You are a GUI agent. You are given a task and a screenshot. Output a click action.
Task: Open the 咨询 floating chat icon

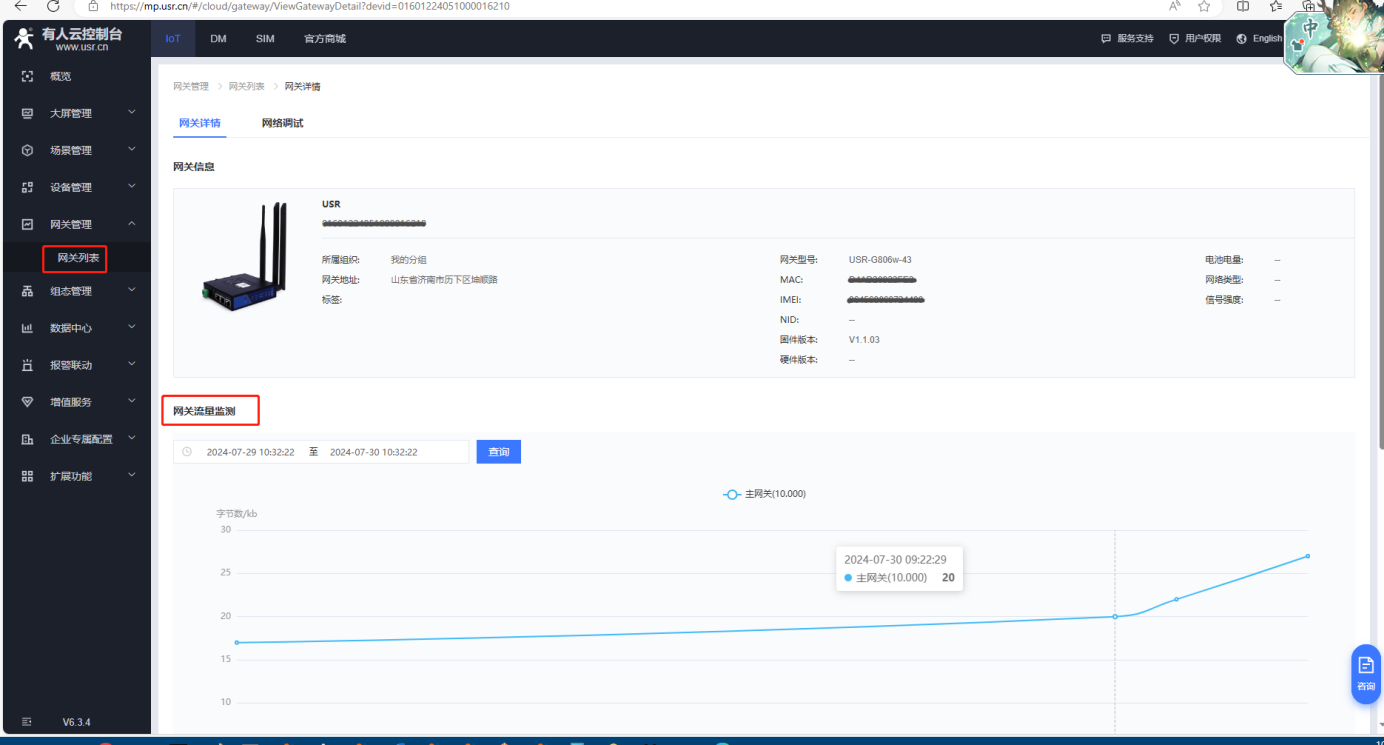[1365, 673]
